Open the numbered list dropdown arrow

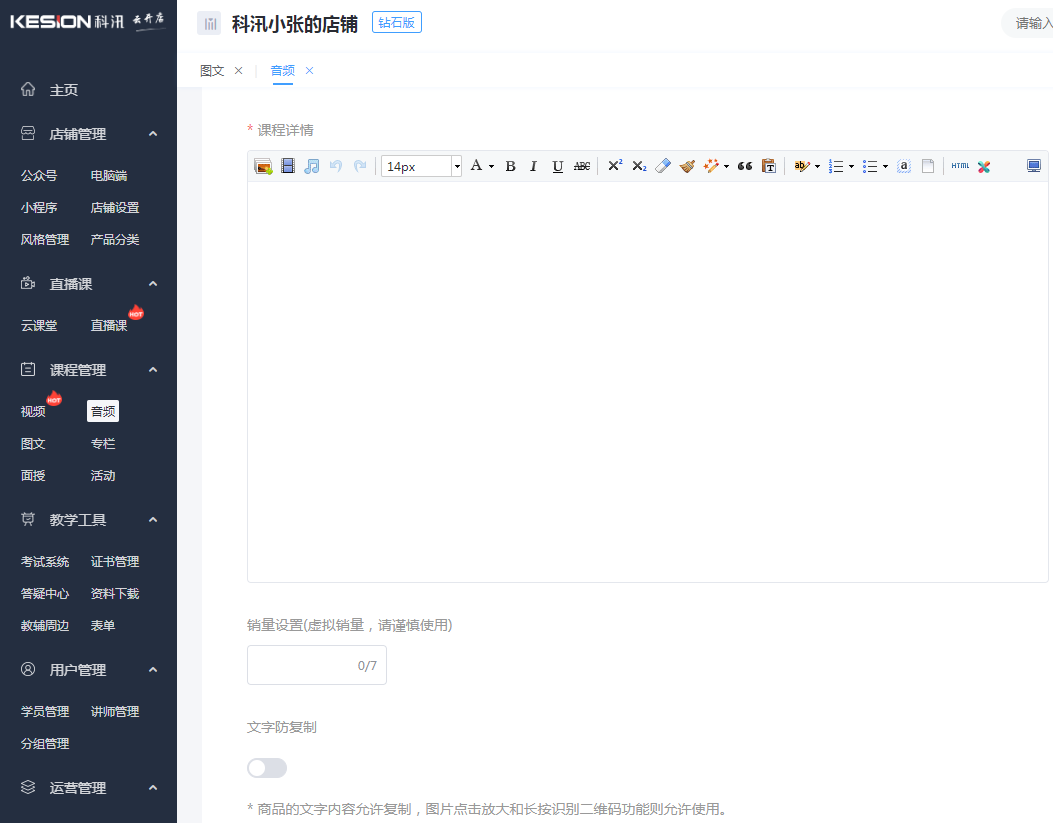(x=851, y=166)
